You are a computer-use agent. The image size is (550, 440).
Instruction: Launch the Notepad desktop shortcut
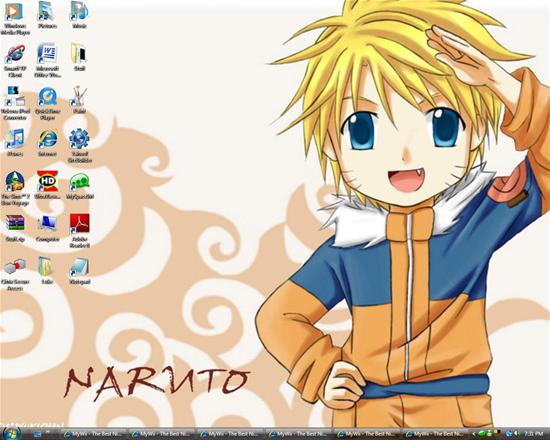(x=80, y=271)
